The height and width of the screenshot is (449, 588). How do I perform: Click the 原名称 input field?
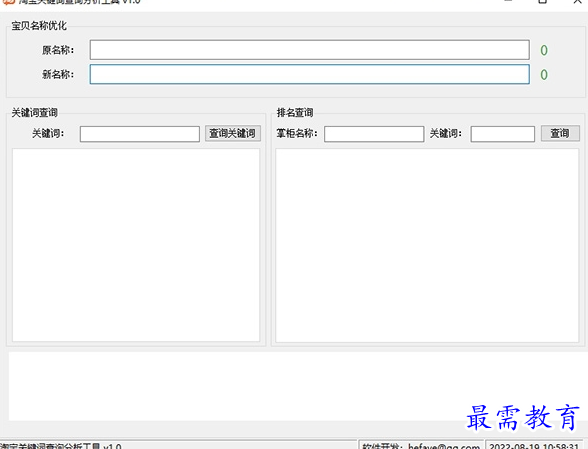(309, 50)
